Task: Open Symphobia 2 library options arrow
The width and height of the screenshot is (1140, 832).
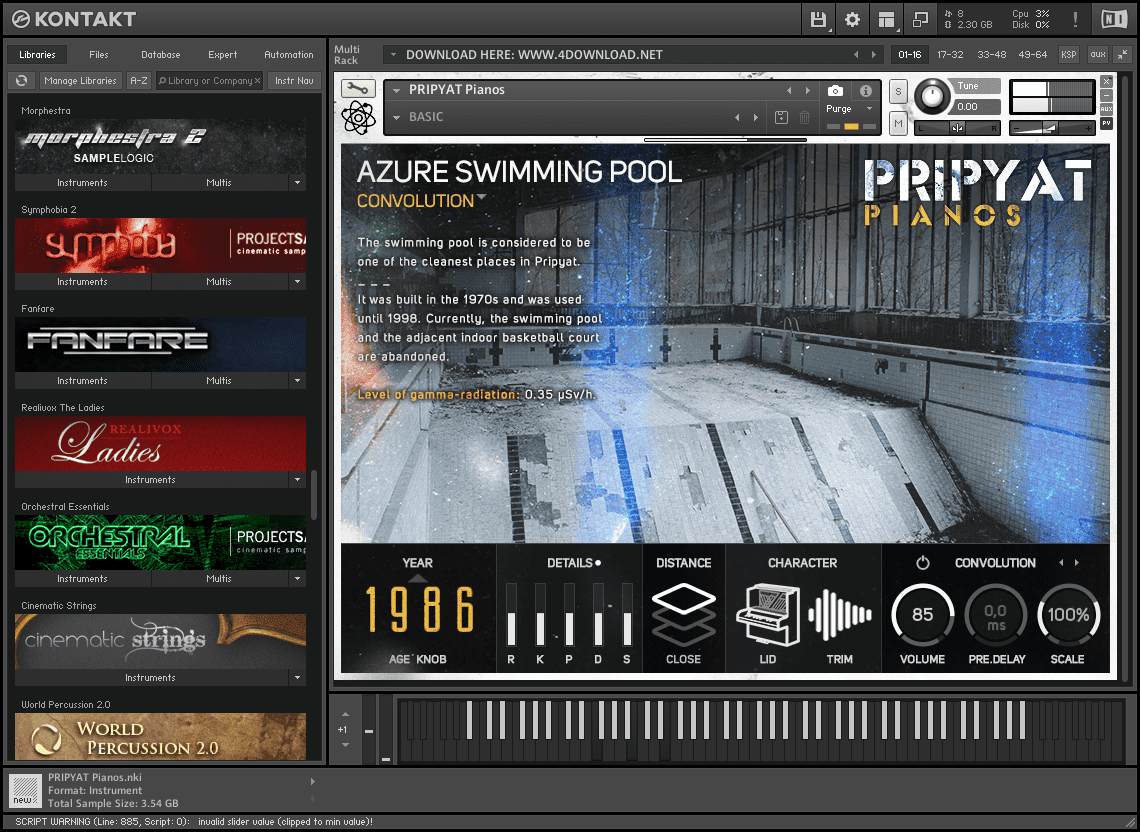Action: [x=297, y=281]
